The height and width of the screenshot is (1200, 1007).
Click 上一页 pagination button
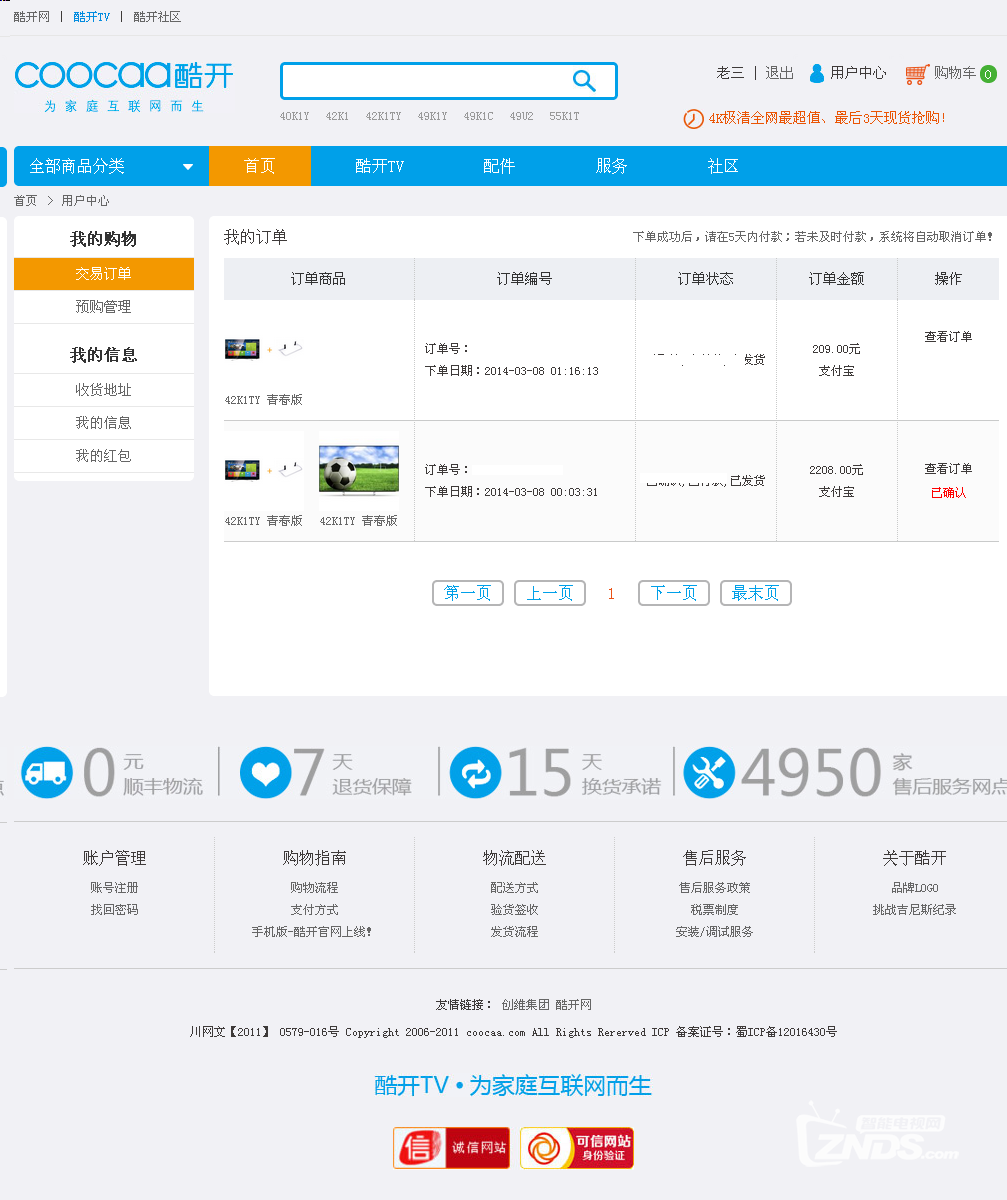coord(550,593)
